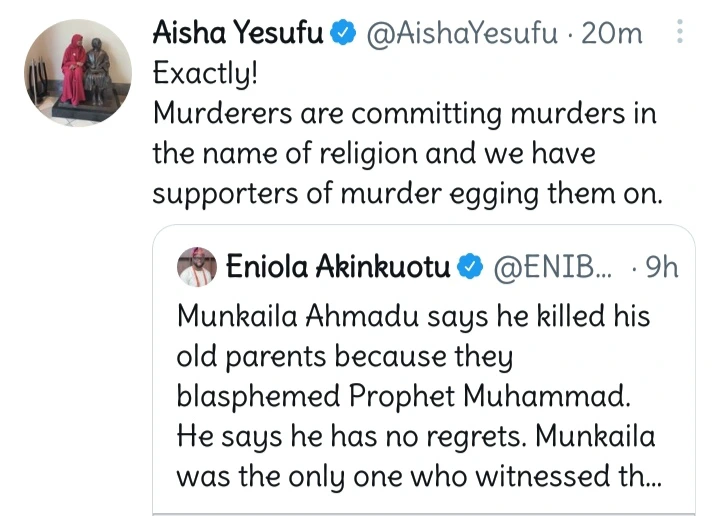Click Eniola Akinkuotu's name in quoted tweet
This screenshot has width=720, height=516.
(x=340, y=267)
